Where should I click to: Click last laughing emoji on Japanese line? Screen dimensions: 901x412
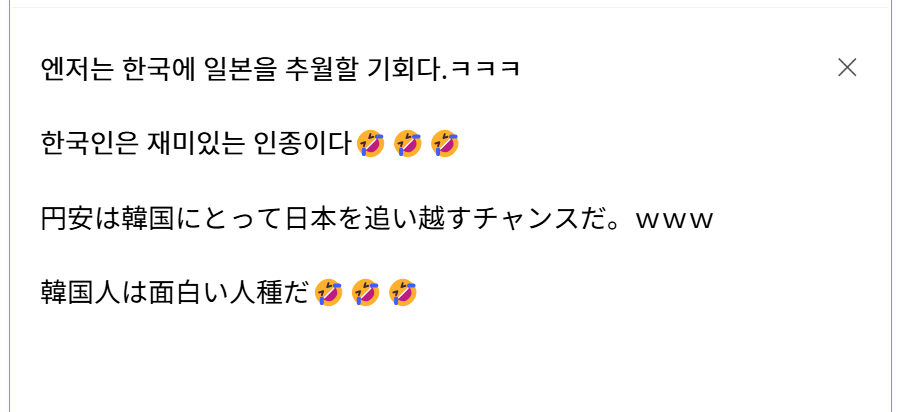click(403, 292)
